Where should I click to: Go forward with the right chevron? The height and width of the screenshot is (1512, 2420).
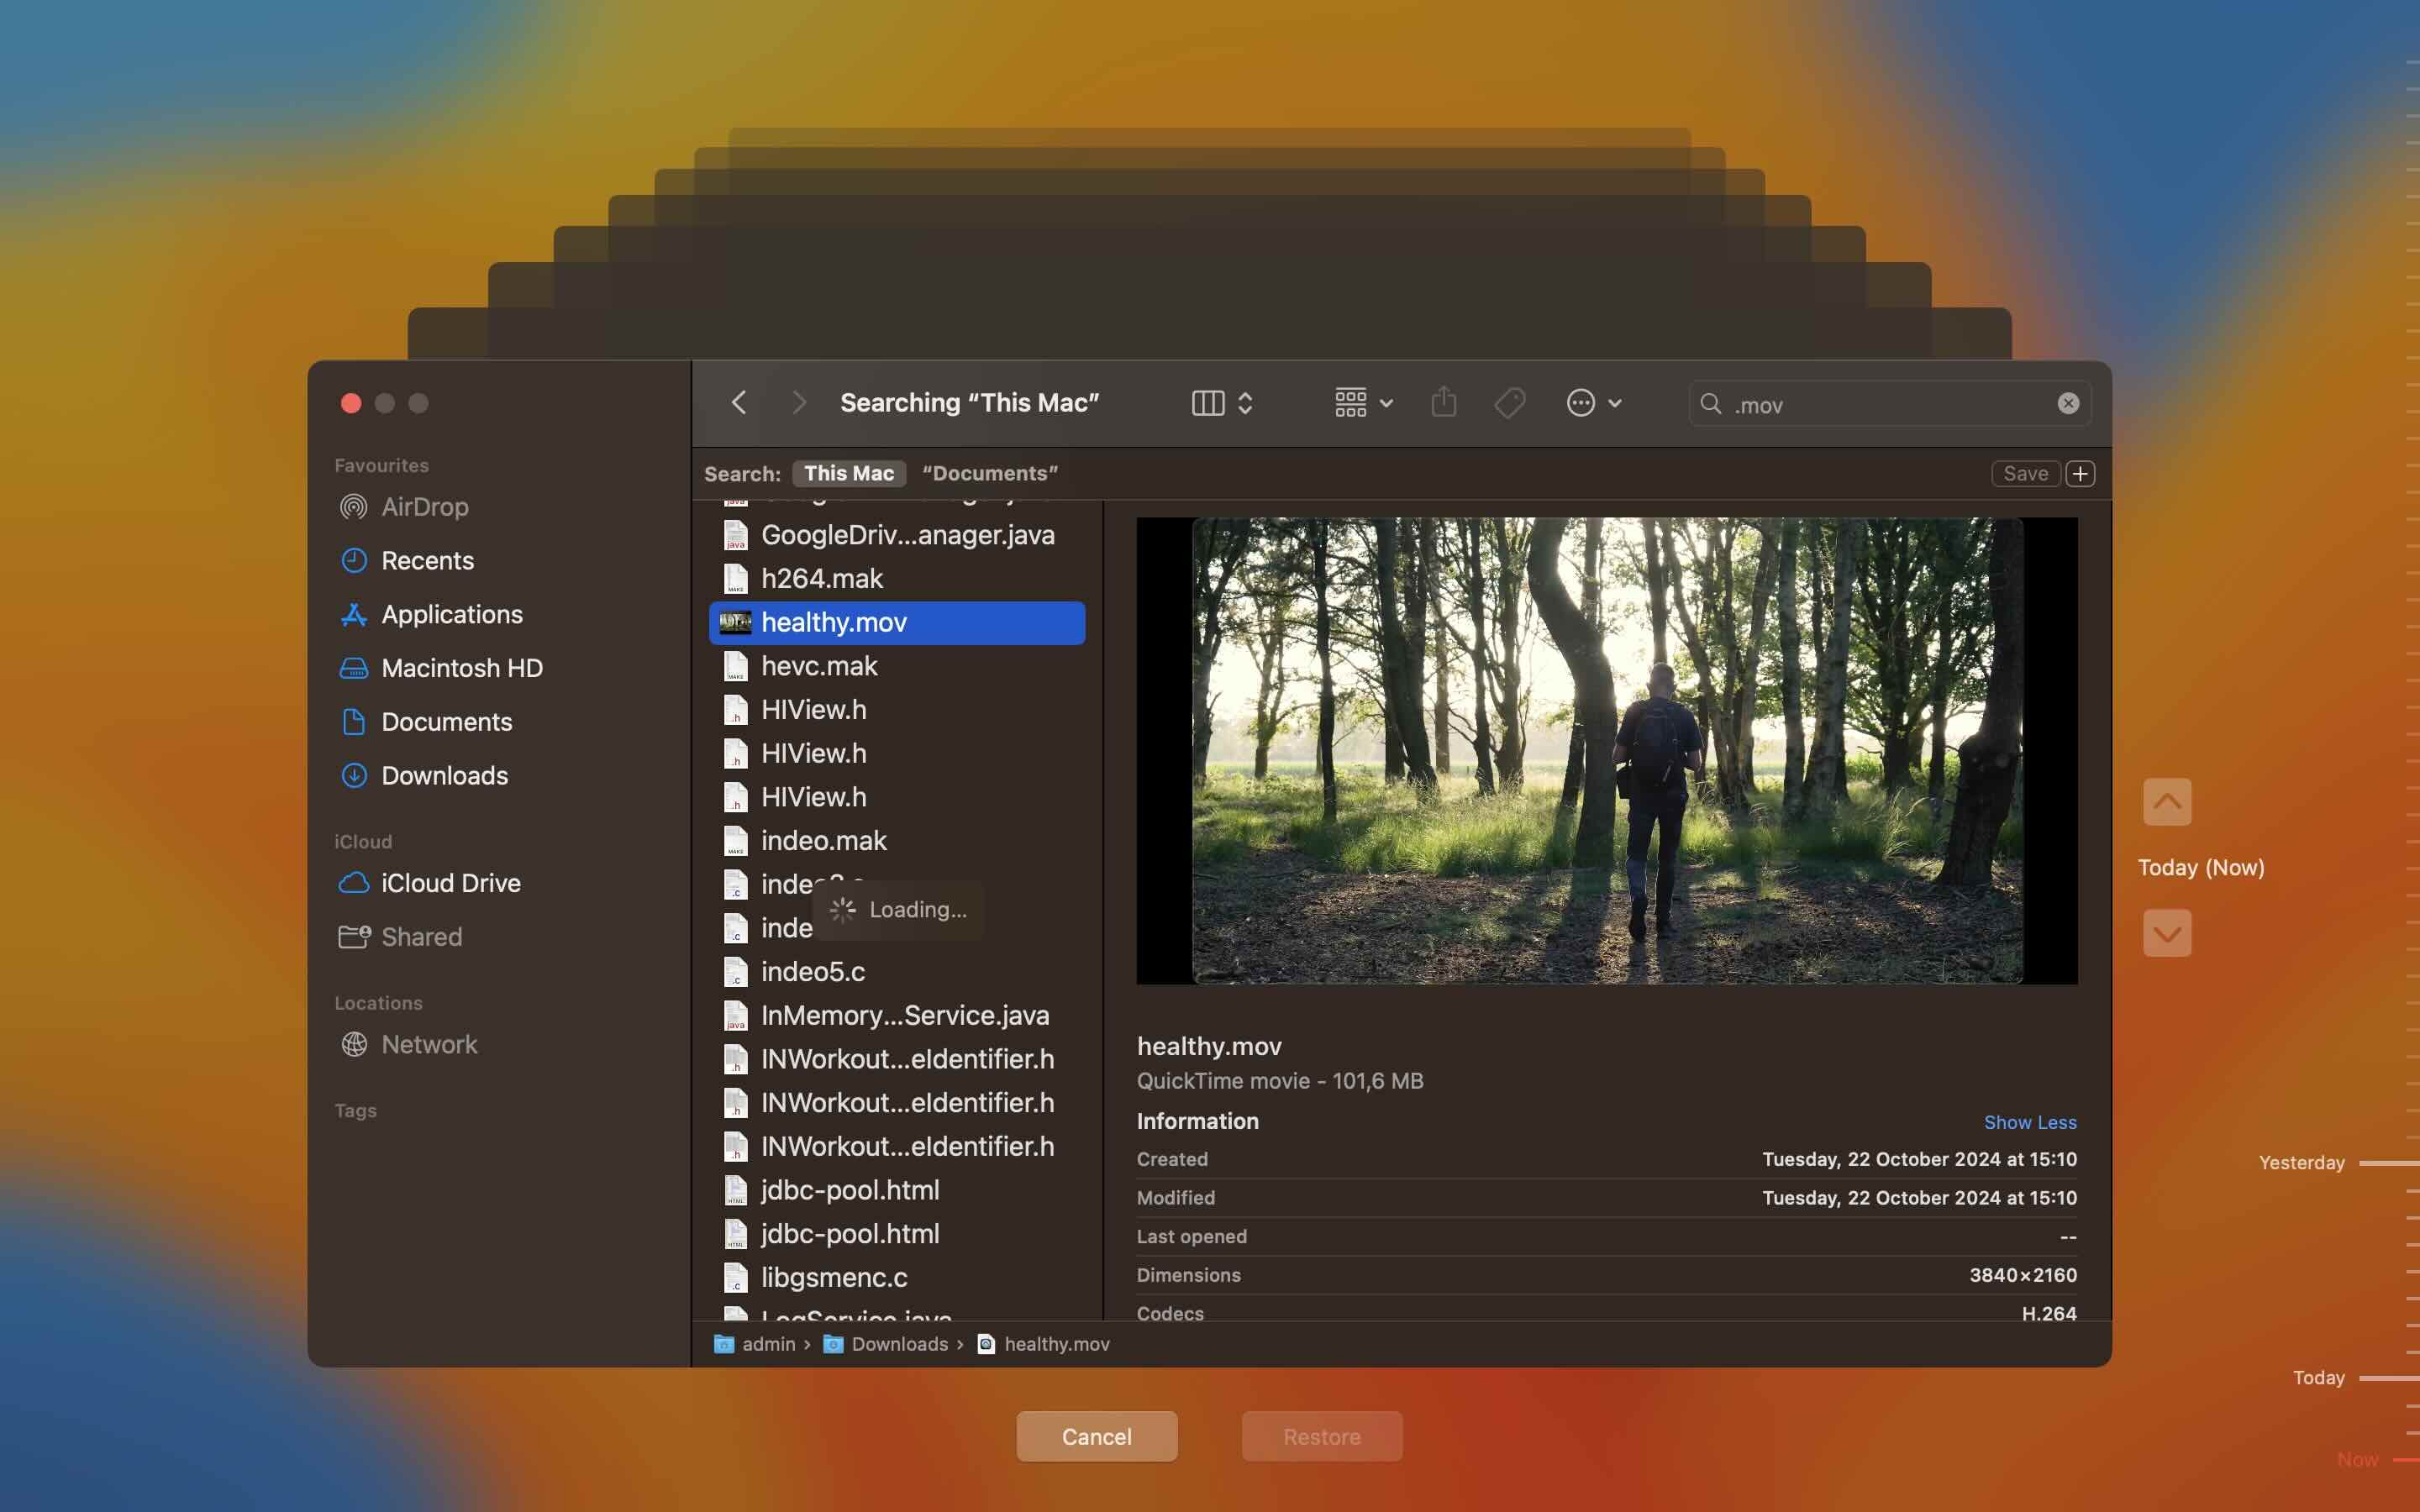[798, 403]
